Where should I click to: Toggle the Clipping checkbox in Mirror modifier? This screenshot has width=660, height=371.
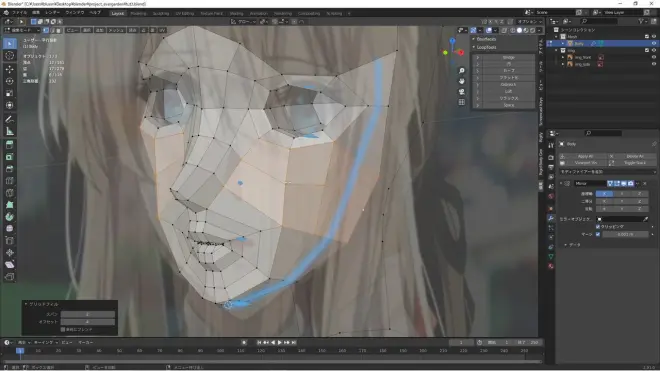click(598, 227)
